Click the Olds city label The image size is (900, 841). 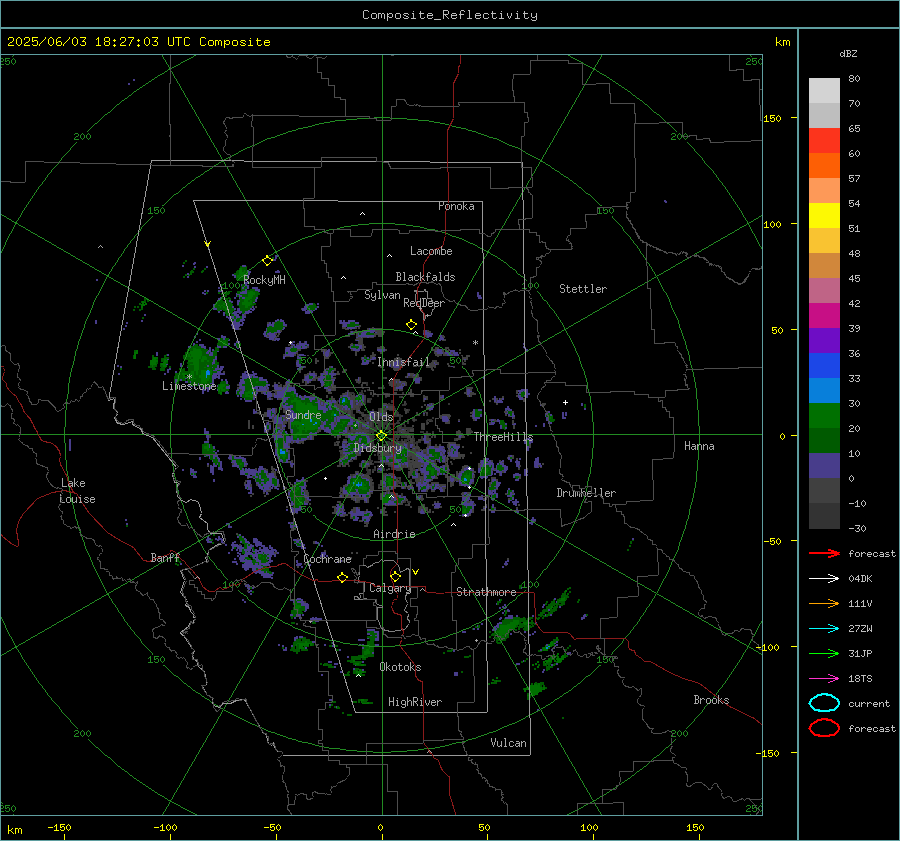point(381,417)
